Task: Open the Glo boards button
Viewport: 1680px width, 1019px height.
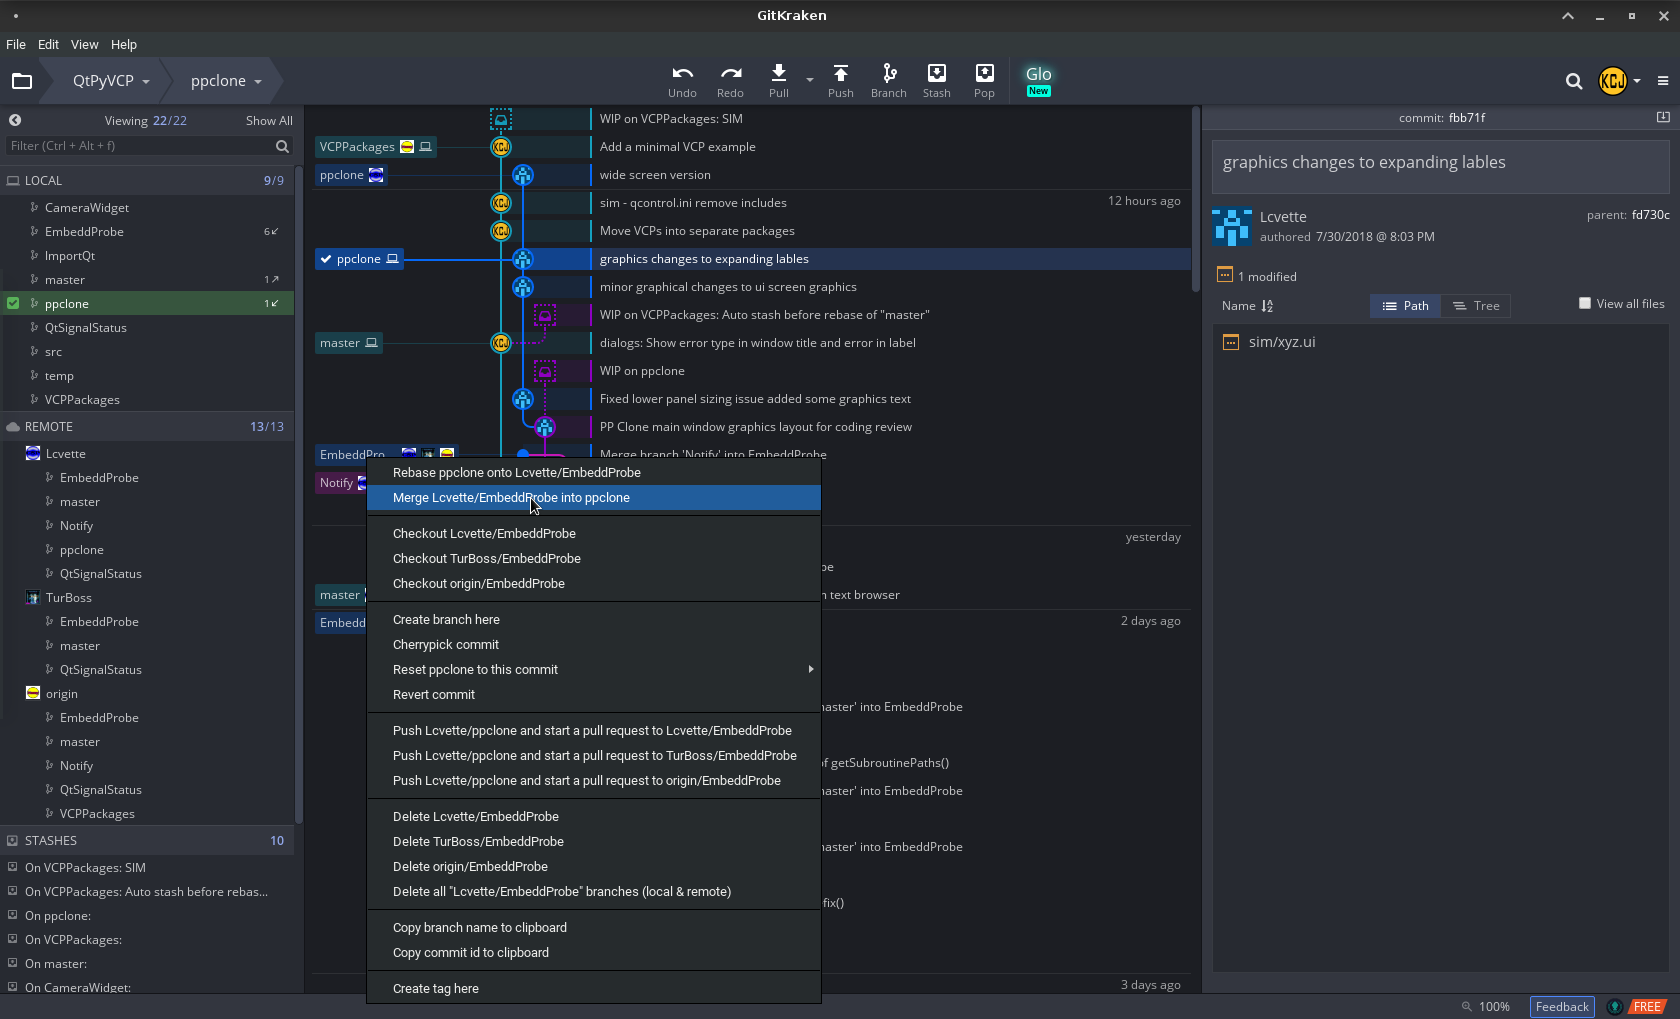Action: 1038,80
